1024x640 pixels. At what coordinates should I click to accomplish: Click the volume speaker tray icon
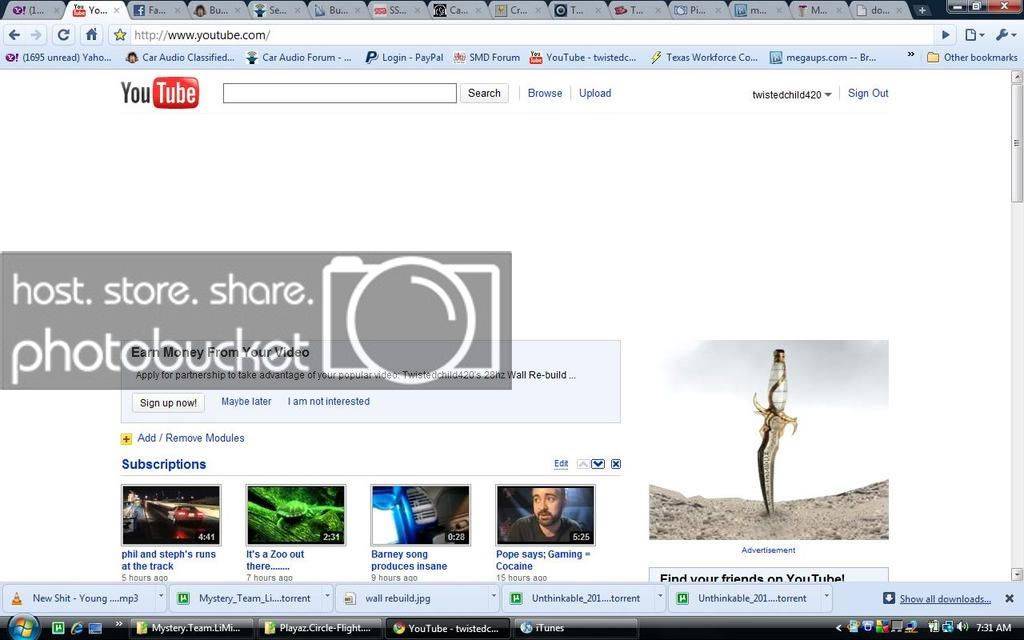pyautogui.click(x=961, y=628)
